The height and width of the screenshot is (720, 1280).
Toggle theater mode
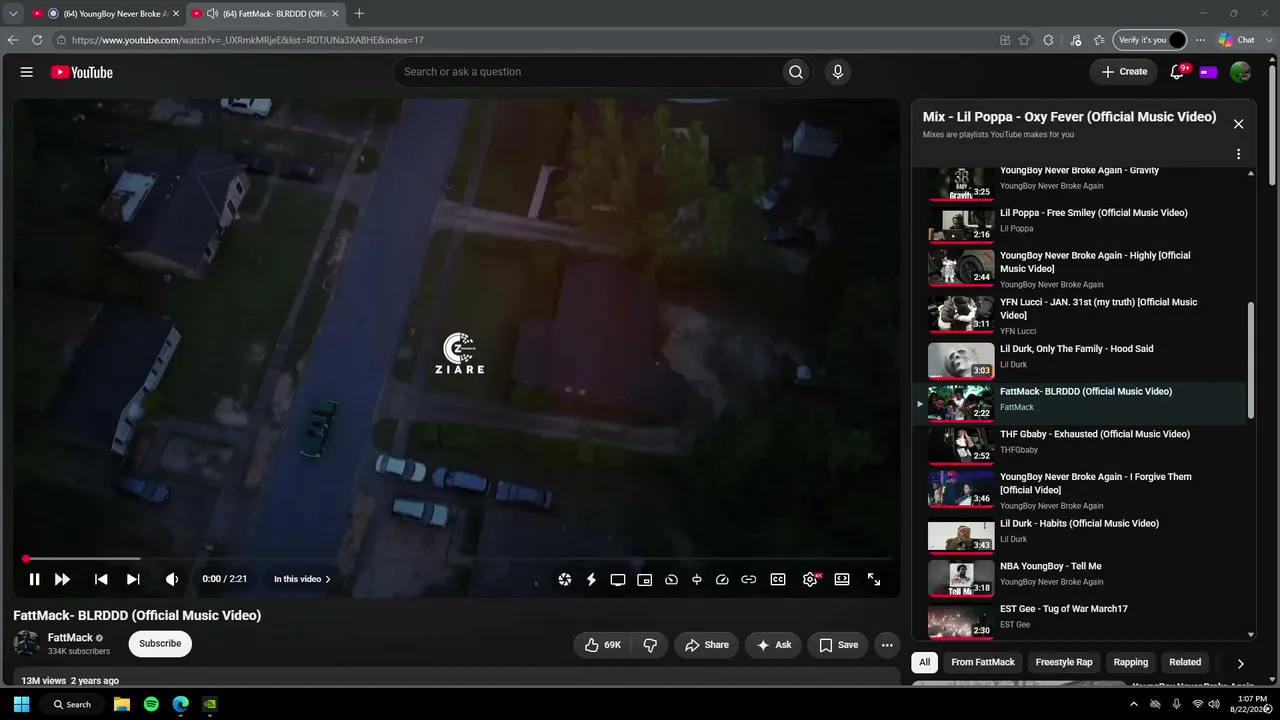tap(842, 579)
